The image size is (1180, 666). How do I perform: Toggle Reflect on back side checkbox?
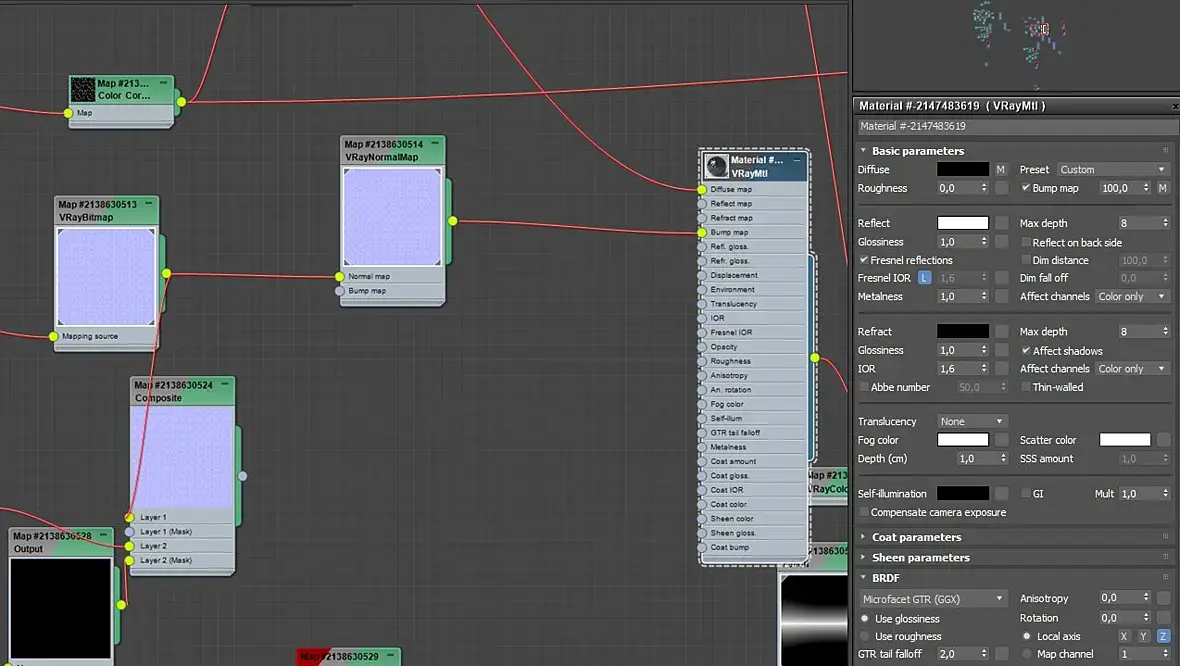coord(1026,242)
